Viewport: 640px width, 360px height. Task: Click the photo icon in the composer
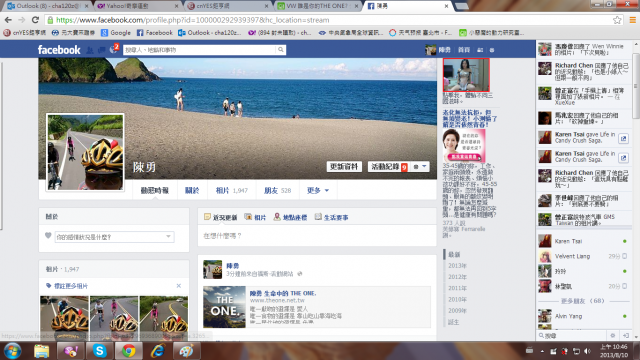248,217
